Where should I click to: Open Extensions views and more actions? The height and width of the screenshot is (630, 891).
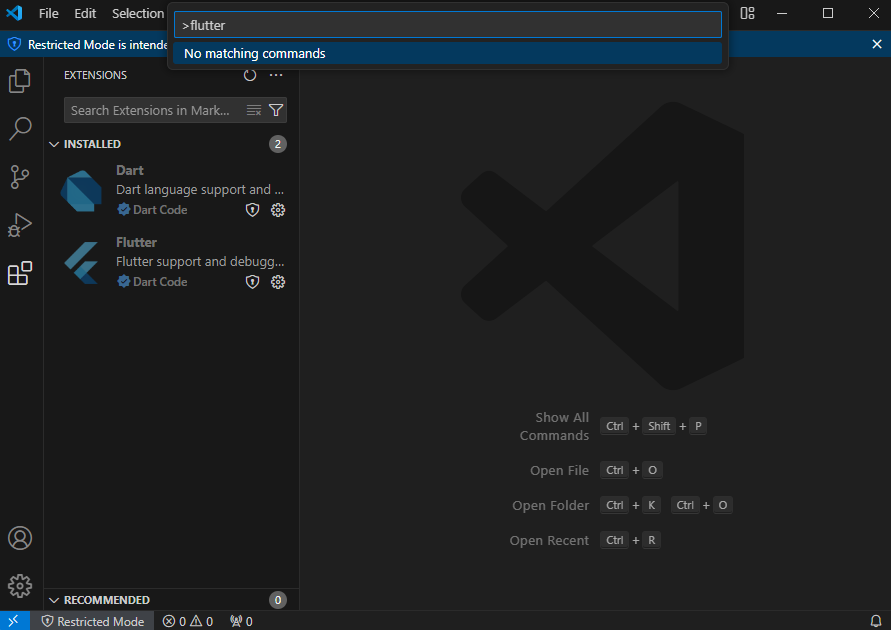point(276,75)
